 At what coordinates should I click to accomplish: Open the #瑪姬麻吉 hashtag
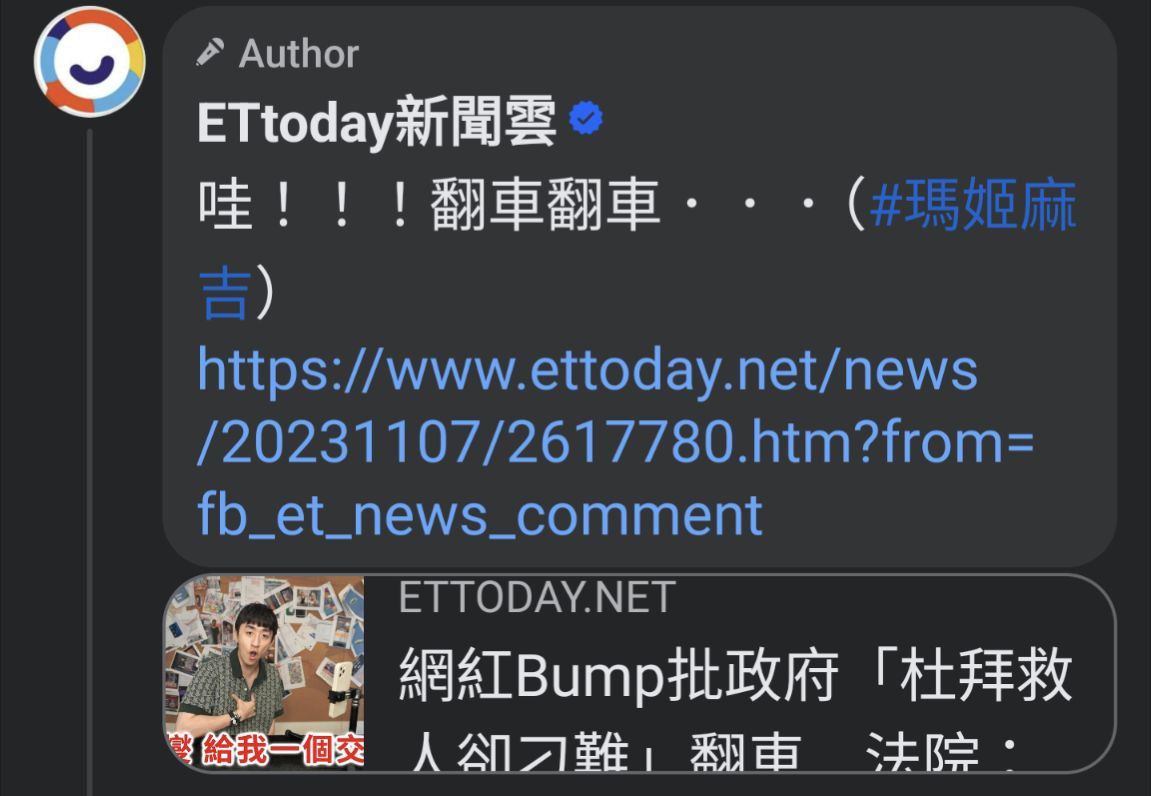[x=973, y=205]
